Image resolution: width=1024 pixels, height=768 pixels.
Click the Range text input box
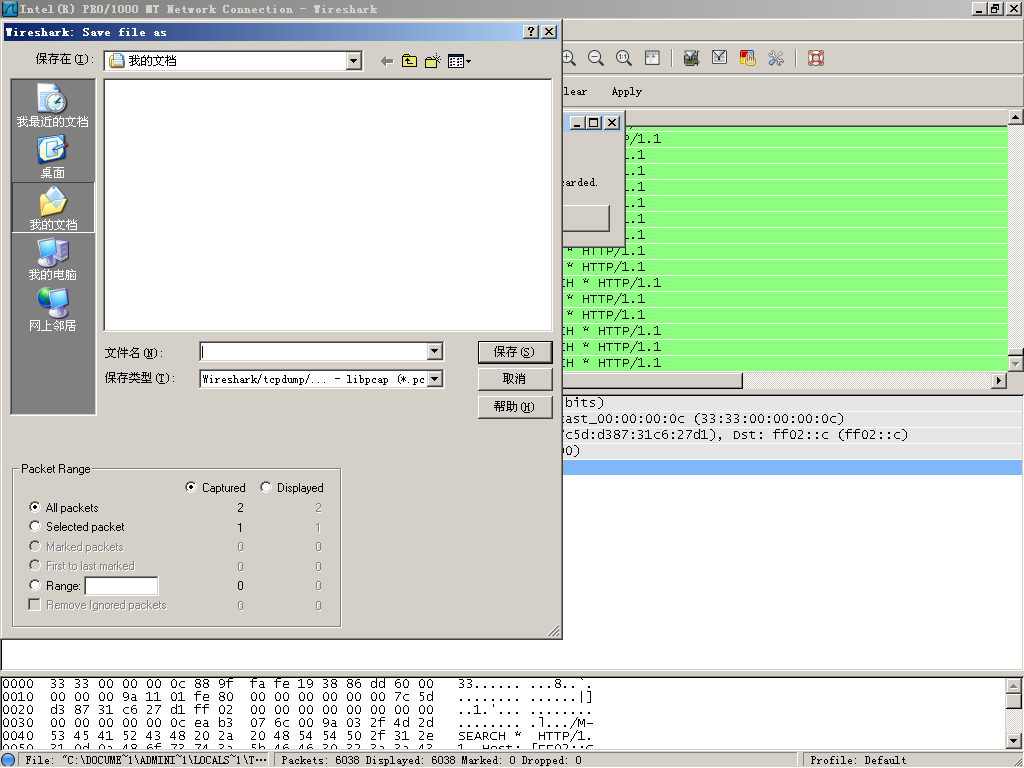[x=121, y=586]
